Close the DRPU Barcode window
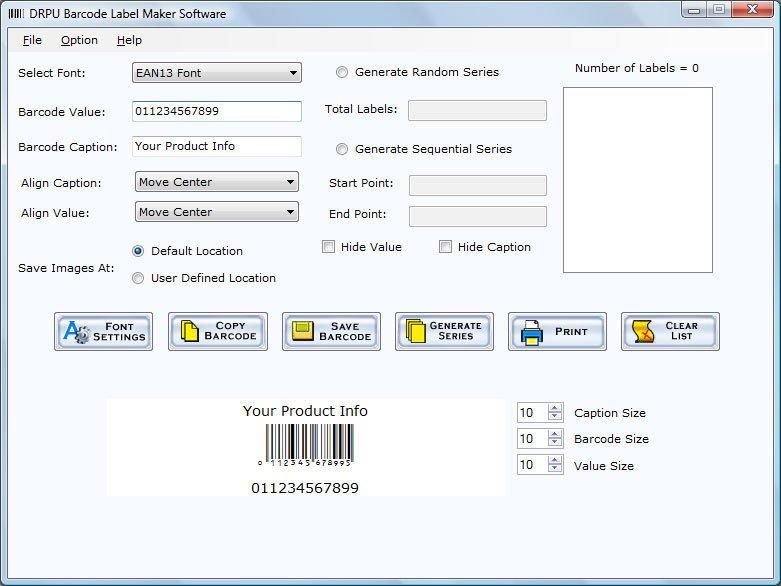Screen dimensions: 781x586 [753, 9]
